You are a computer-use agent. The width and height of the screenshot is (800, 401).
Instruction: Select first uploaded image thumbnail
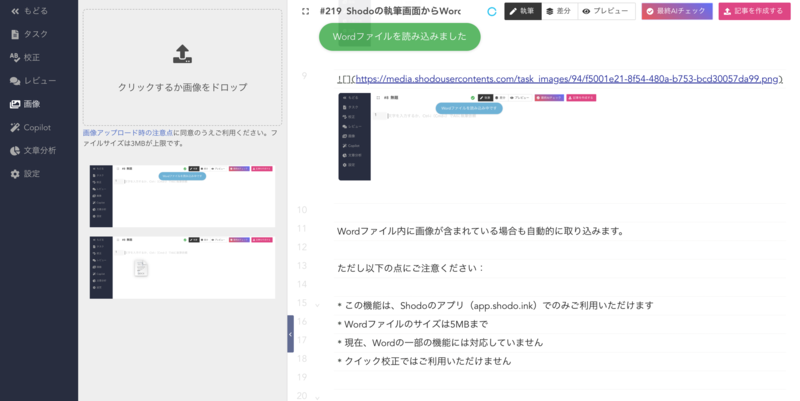[x=182, y=196]
